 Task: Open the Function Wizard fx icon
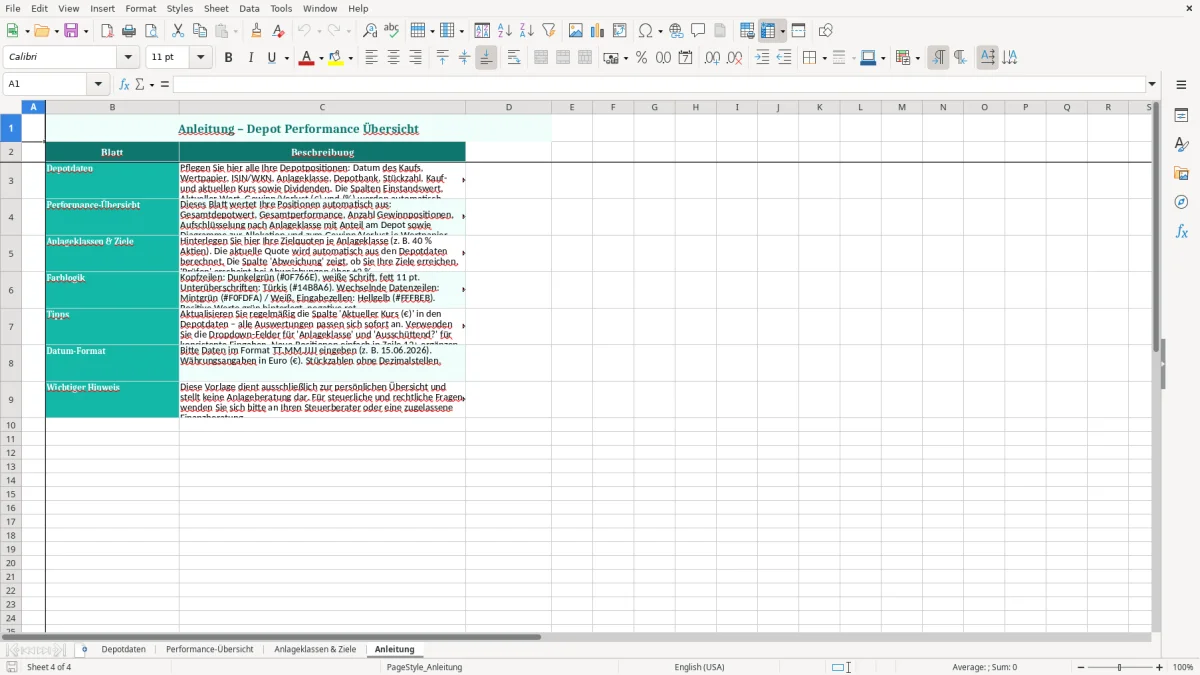(125, 84)
